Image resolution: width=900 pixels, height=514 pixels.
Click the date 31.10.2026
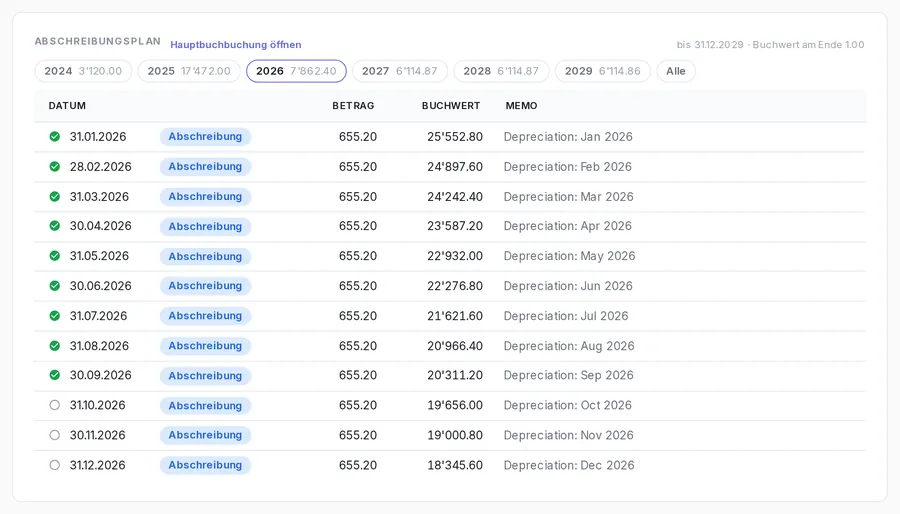(98, 405)
